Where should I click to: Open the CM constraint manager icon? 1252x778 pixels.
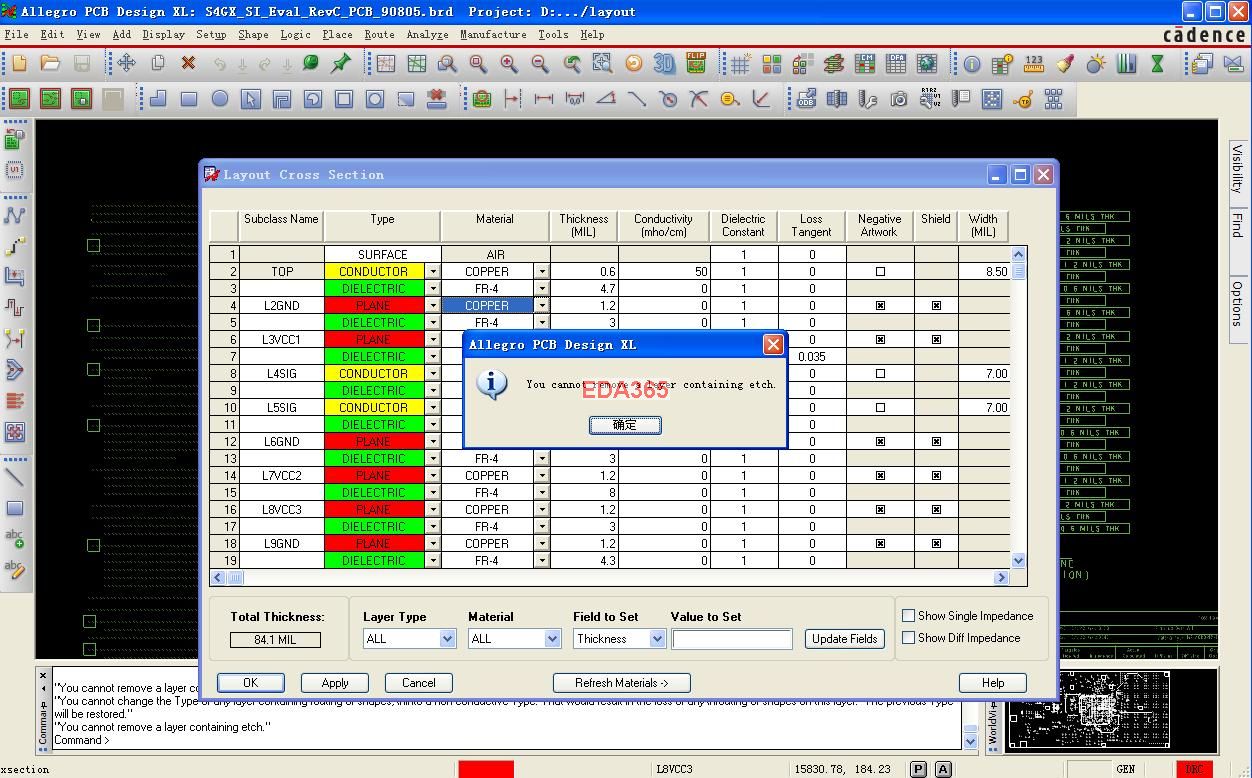(865, 63)
